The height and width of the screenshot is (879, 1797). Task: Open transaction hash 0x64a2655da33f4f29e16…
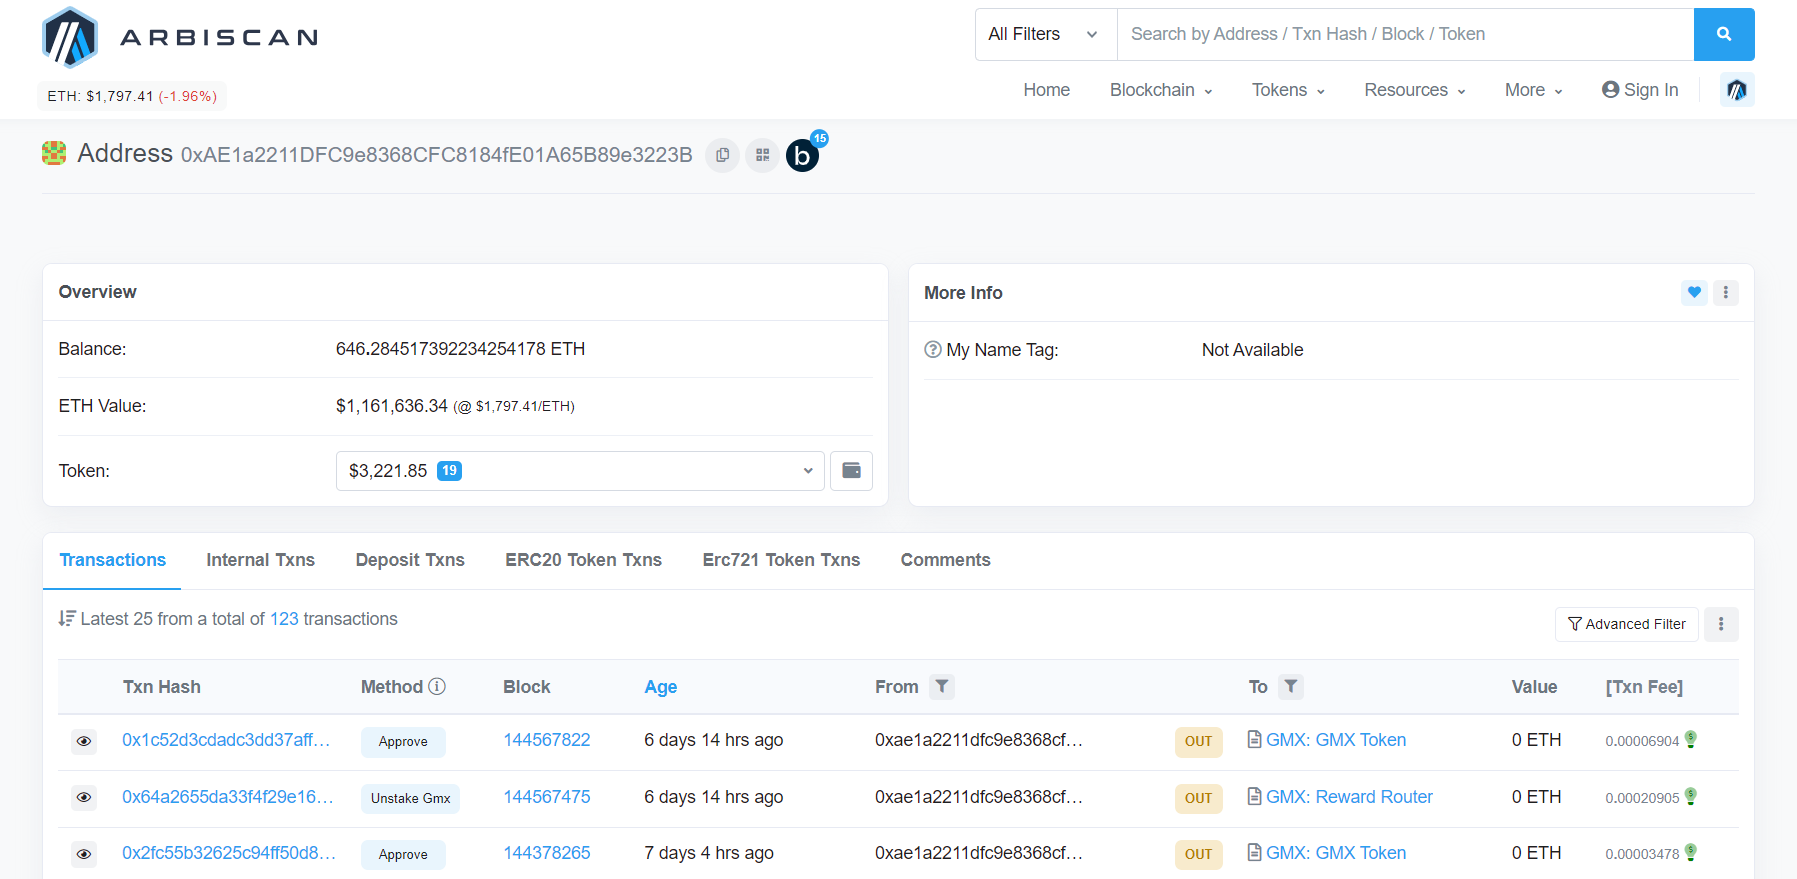pyautogui.click(x=227, y=797)
